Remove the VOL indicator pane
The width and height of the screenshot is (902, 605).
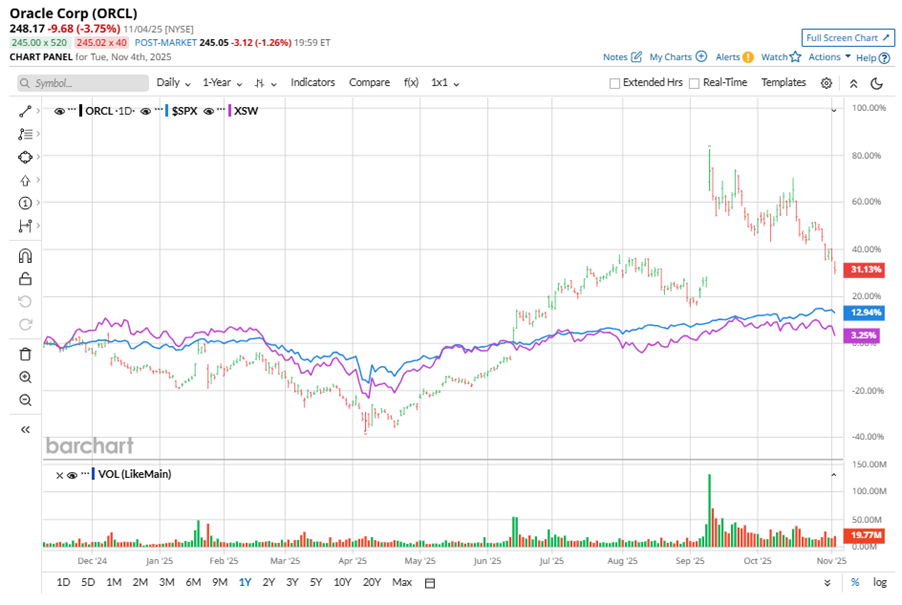tap(59, 475)
